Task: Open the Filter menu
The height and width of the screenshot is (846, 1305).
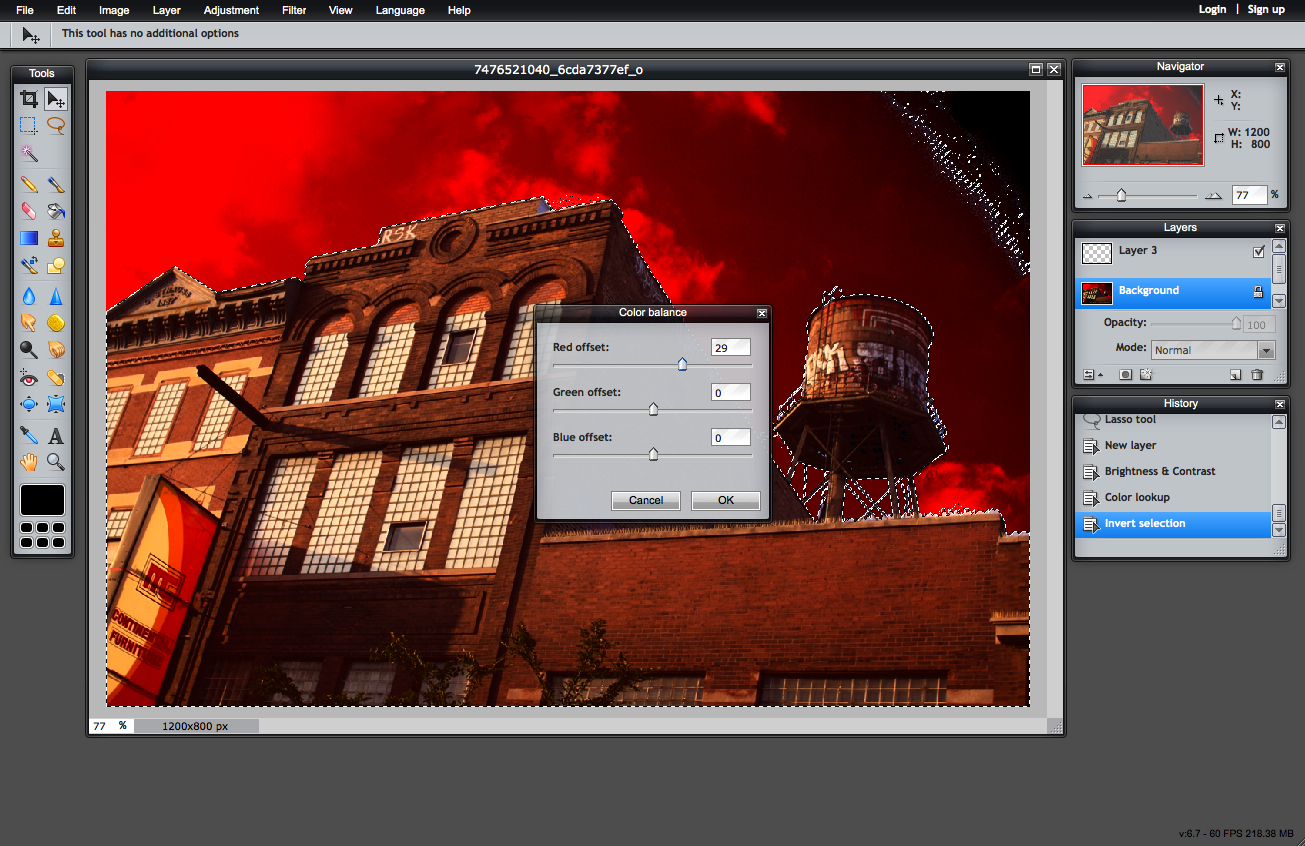Action: coord(294,10)
